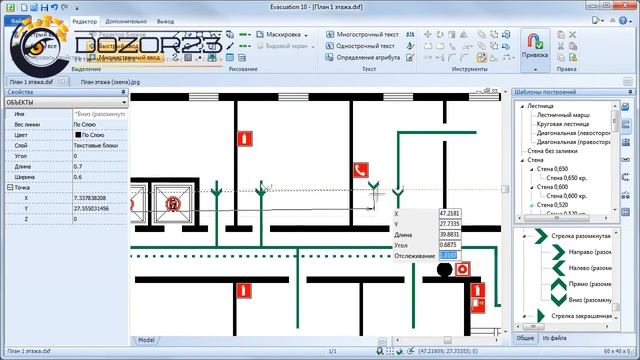Switch to План этажа (схема).jpg document tab
The width and height of the screenshot is (640, 360).
pyautogui.click(x=110, y=82)
